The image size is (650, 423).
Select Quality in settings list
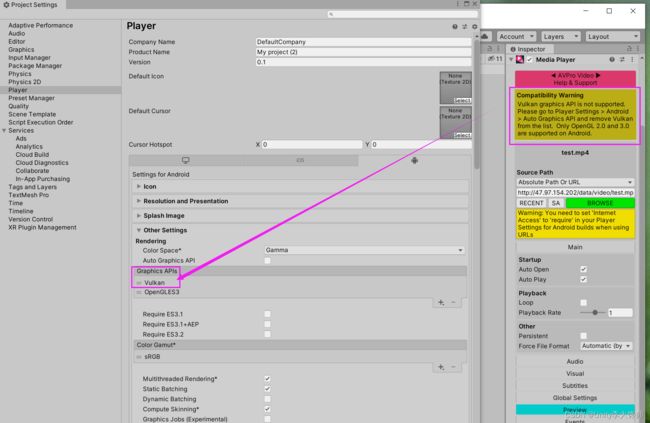click(19, 106)
